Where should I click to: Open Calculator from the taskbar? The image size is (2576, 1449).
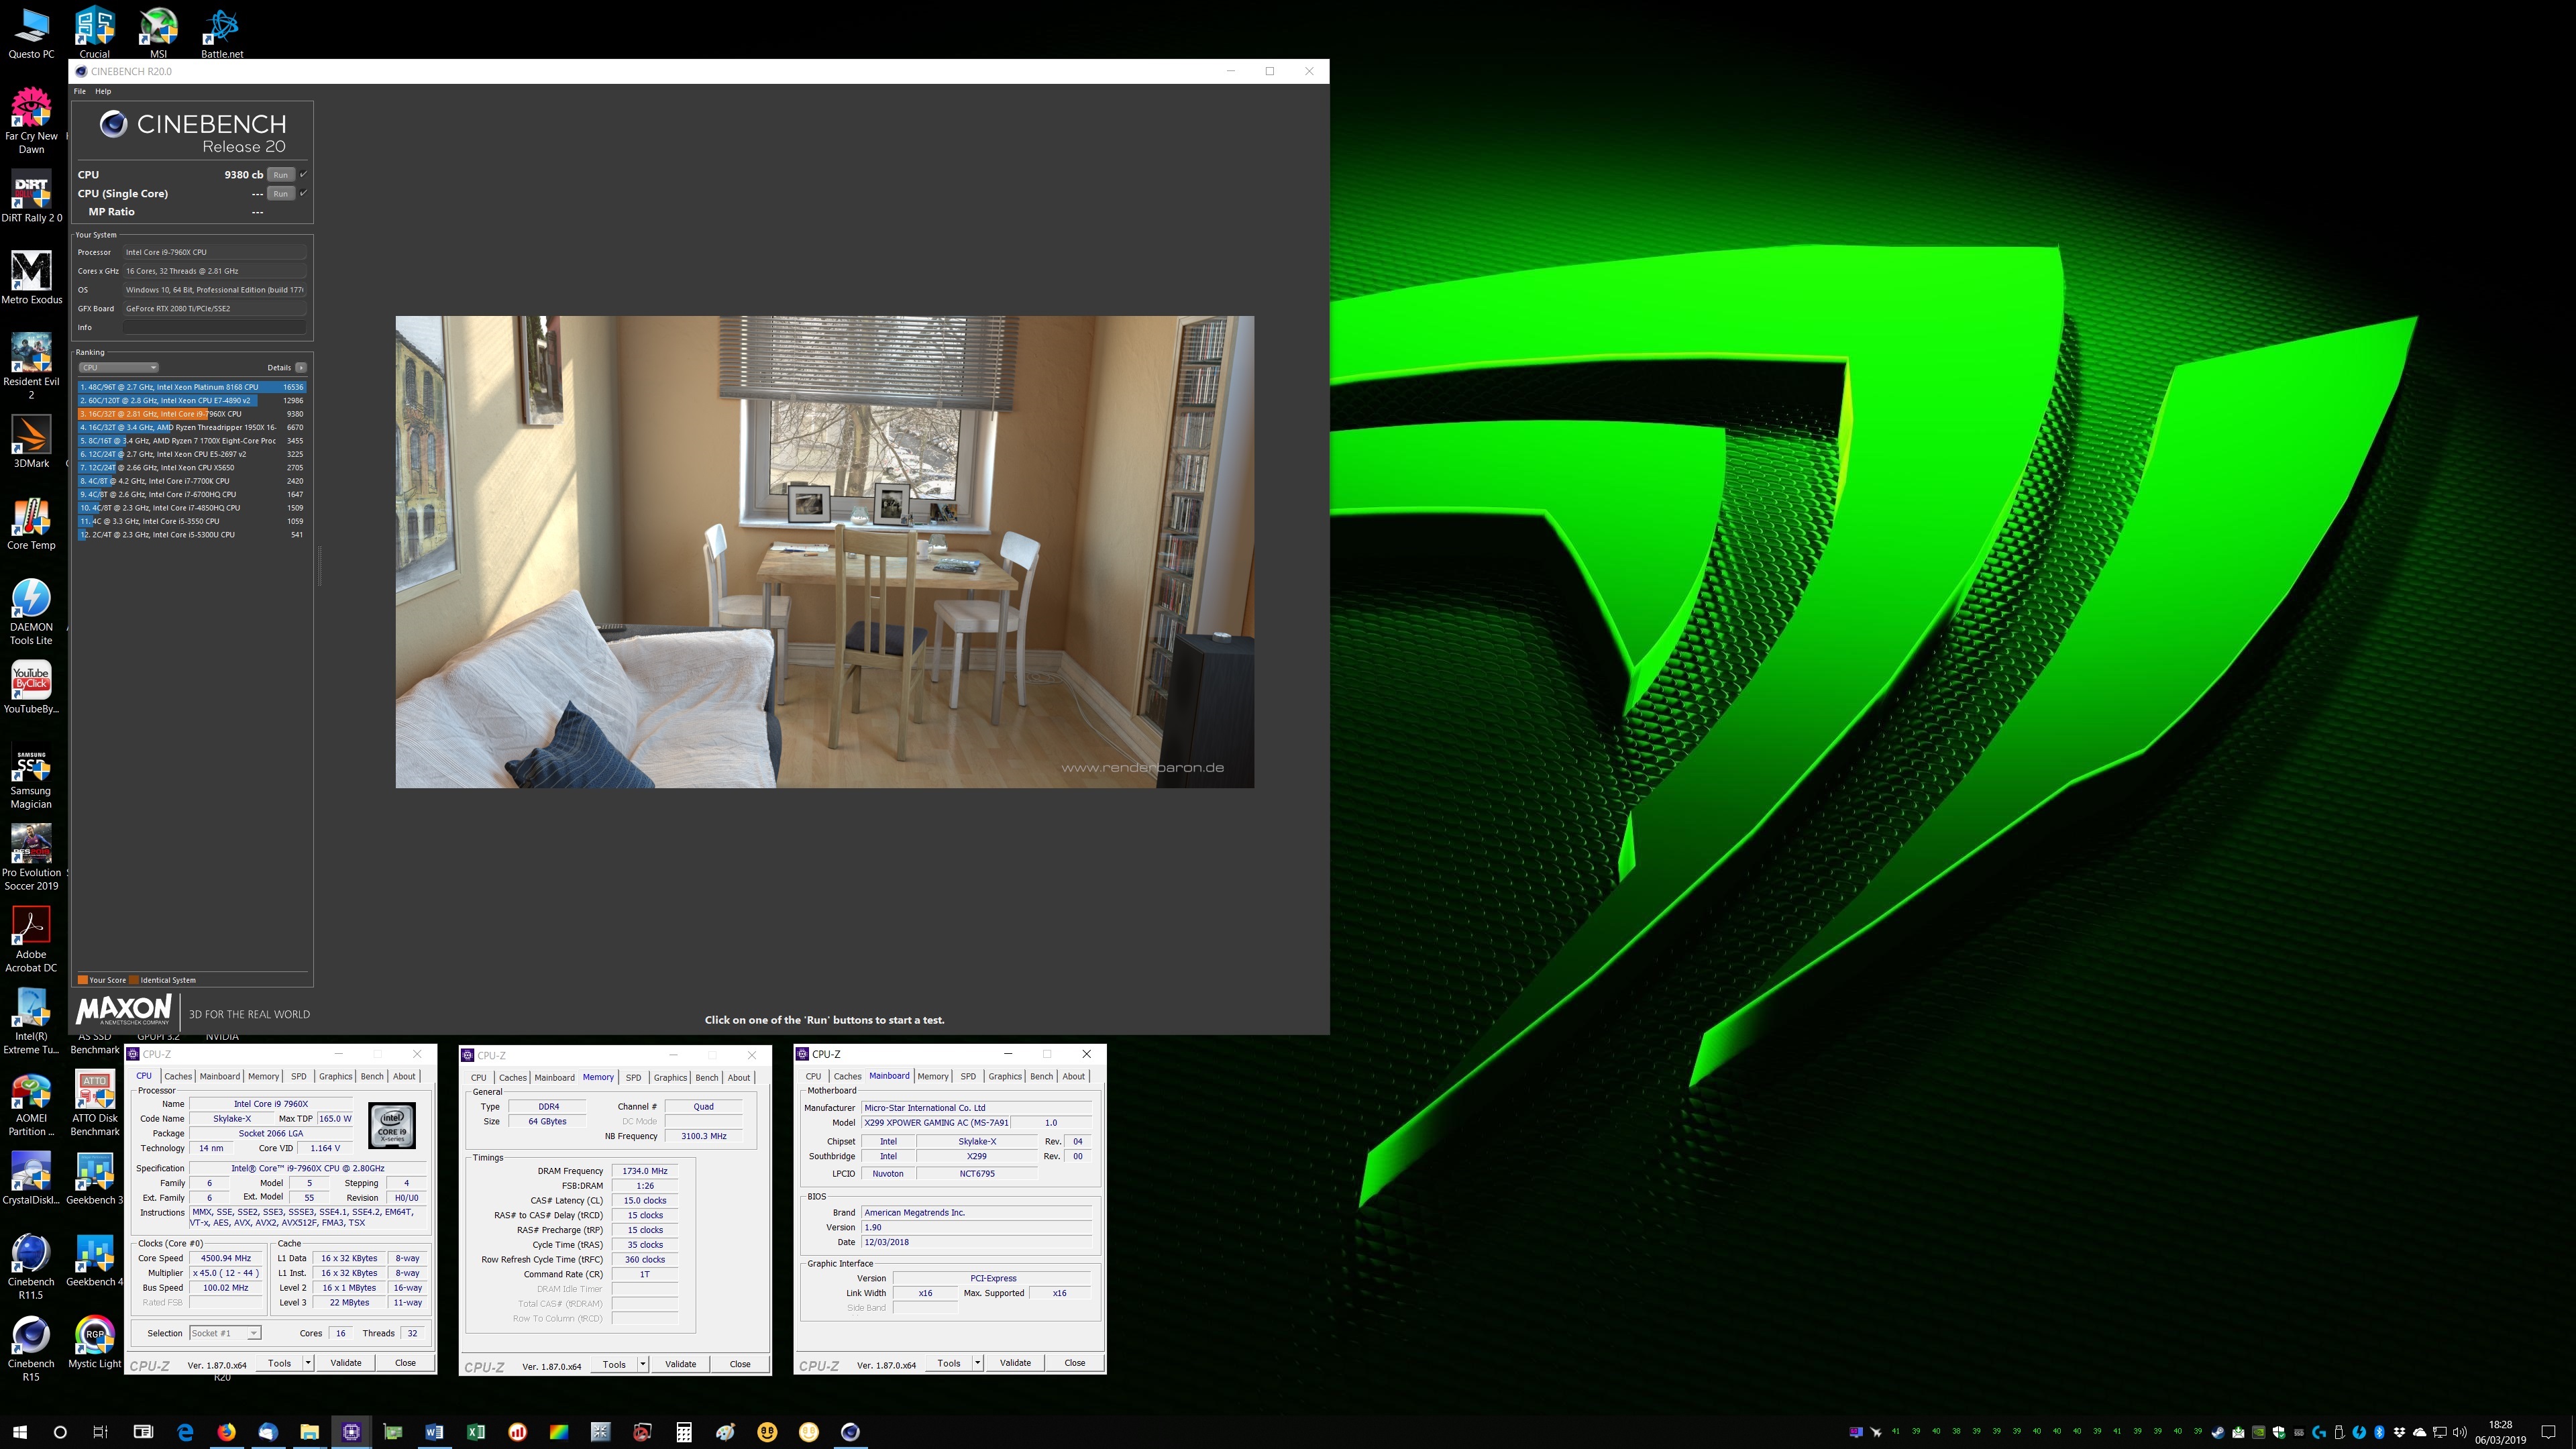click(684, 1432)
